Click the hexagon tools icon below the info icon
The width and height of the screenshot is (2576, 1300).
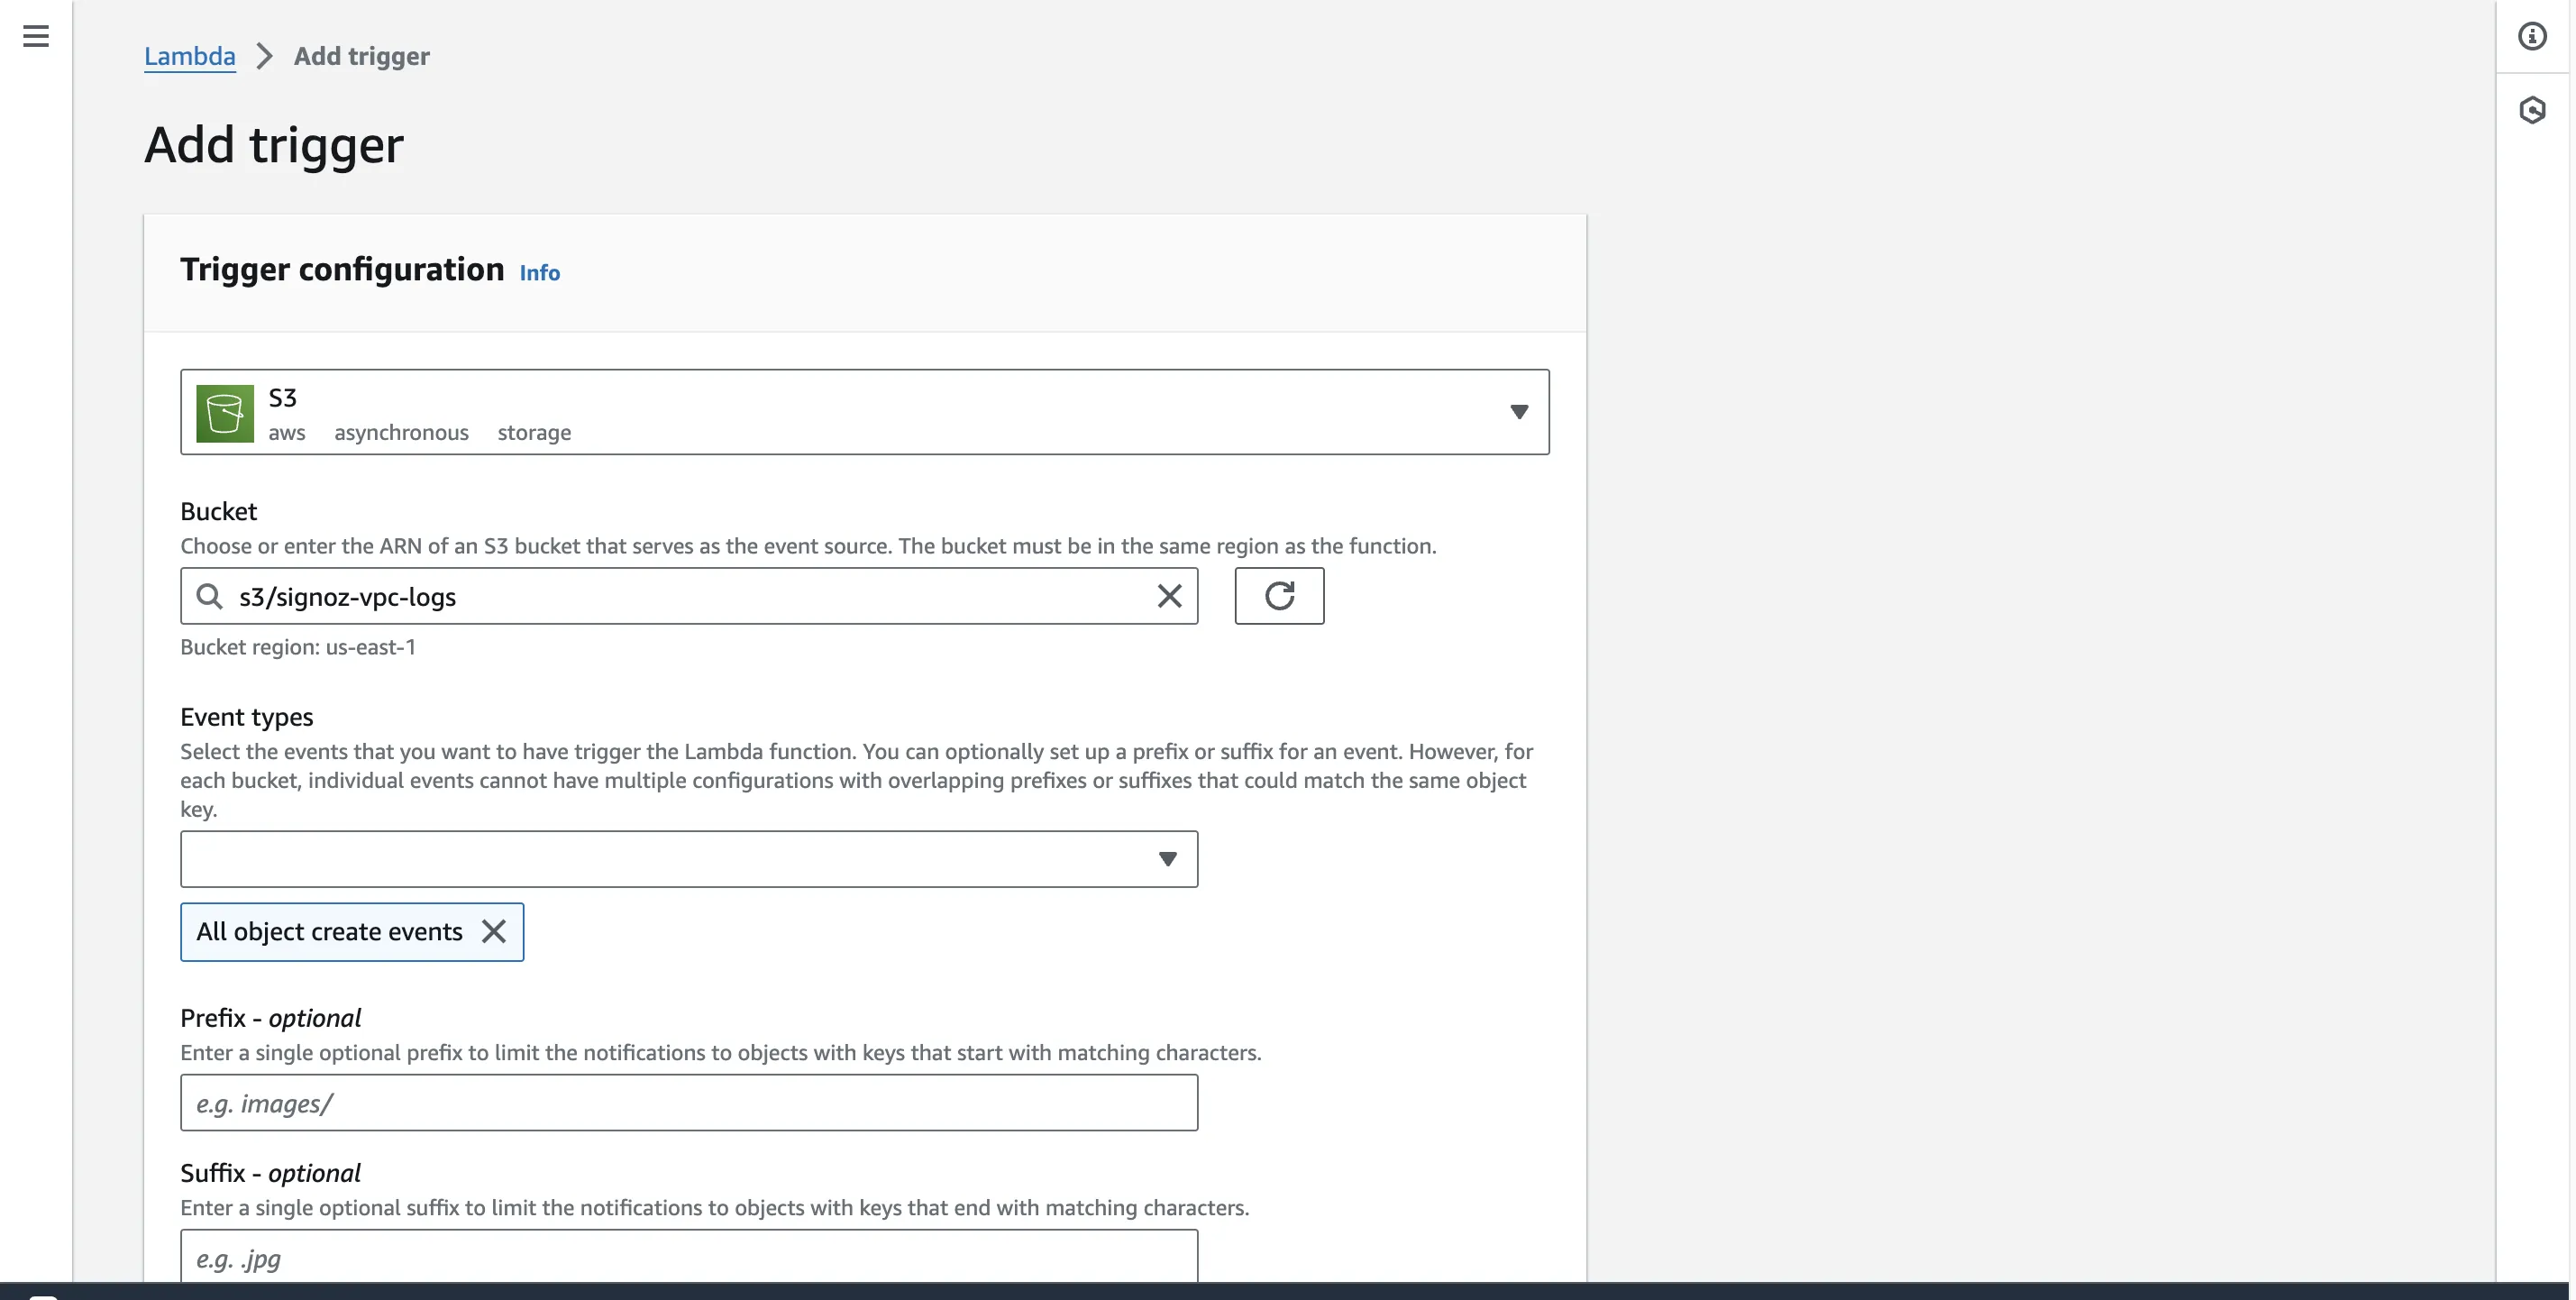pyautogui.click(x=2532, y=110)
